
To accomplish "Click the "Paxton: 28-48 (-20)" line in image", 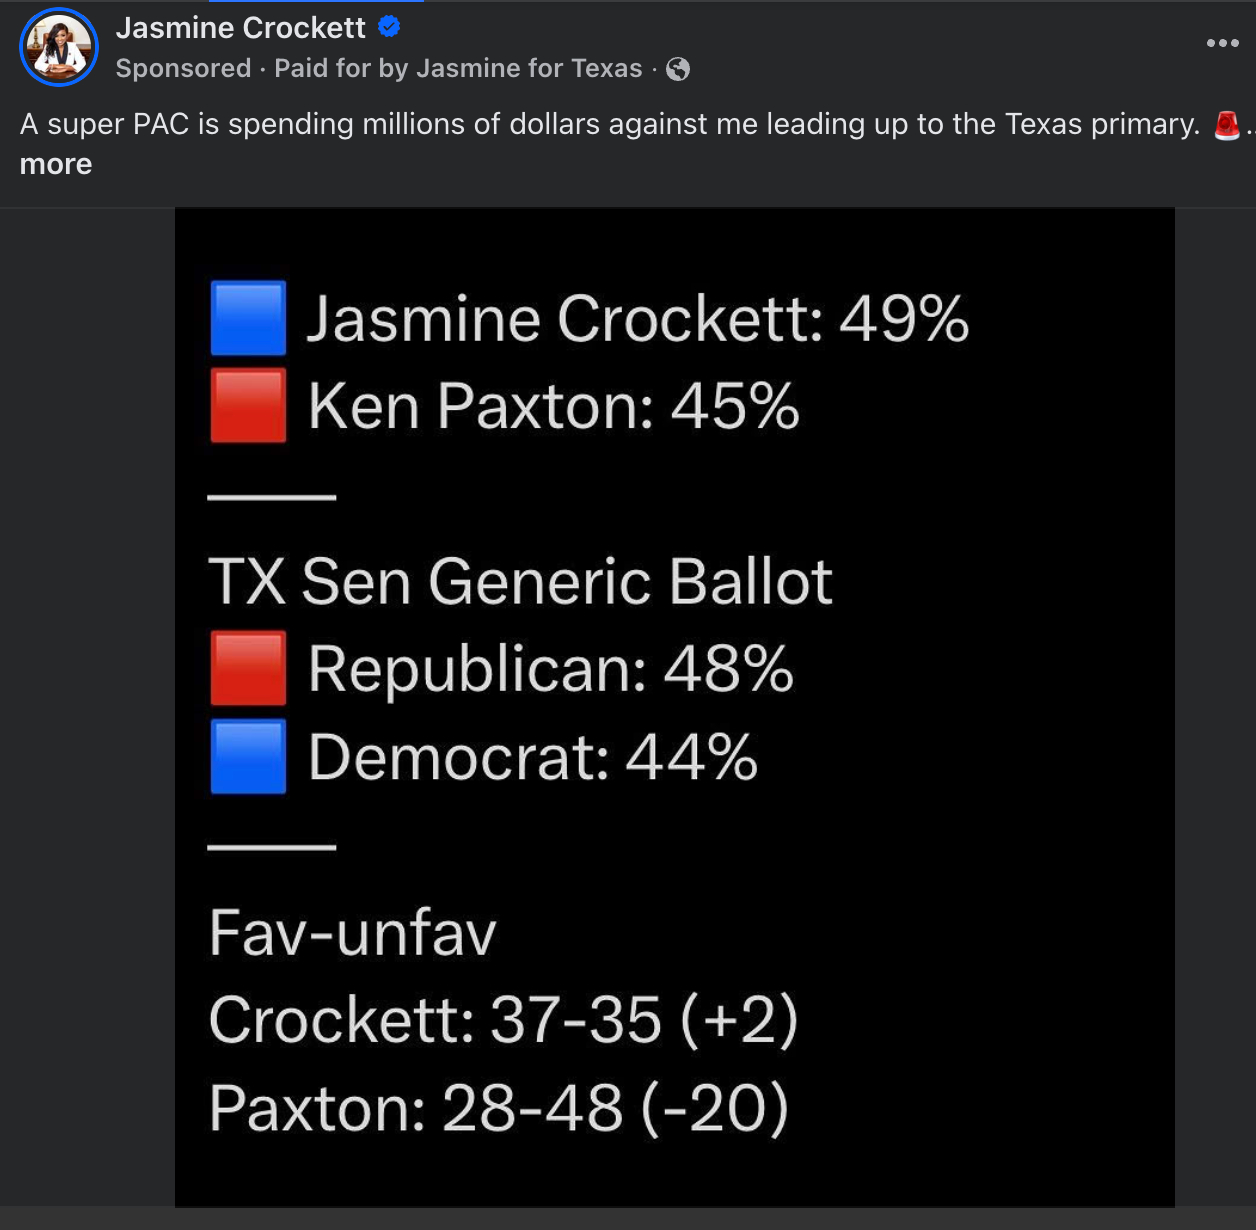I will 498,1108.
